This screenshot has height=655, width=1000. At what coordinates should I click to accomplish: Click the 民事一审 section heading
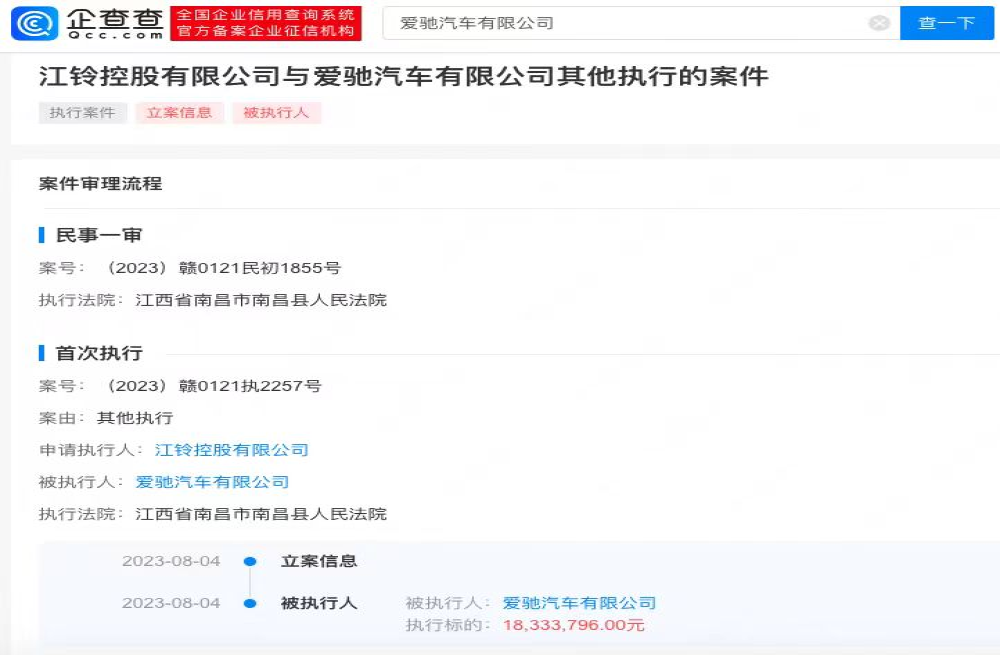click(99, 235)
